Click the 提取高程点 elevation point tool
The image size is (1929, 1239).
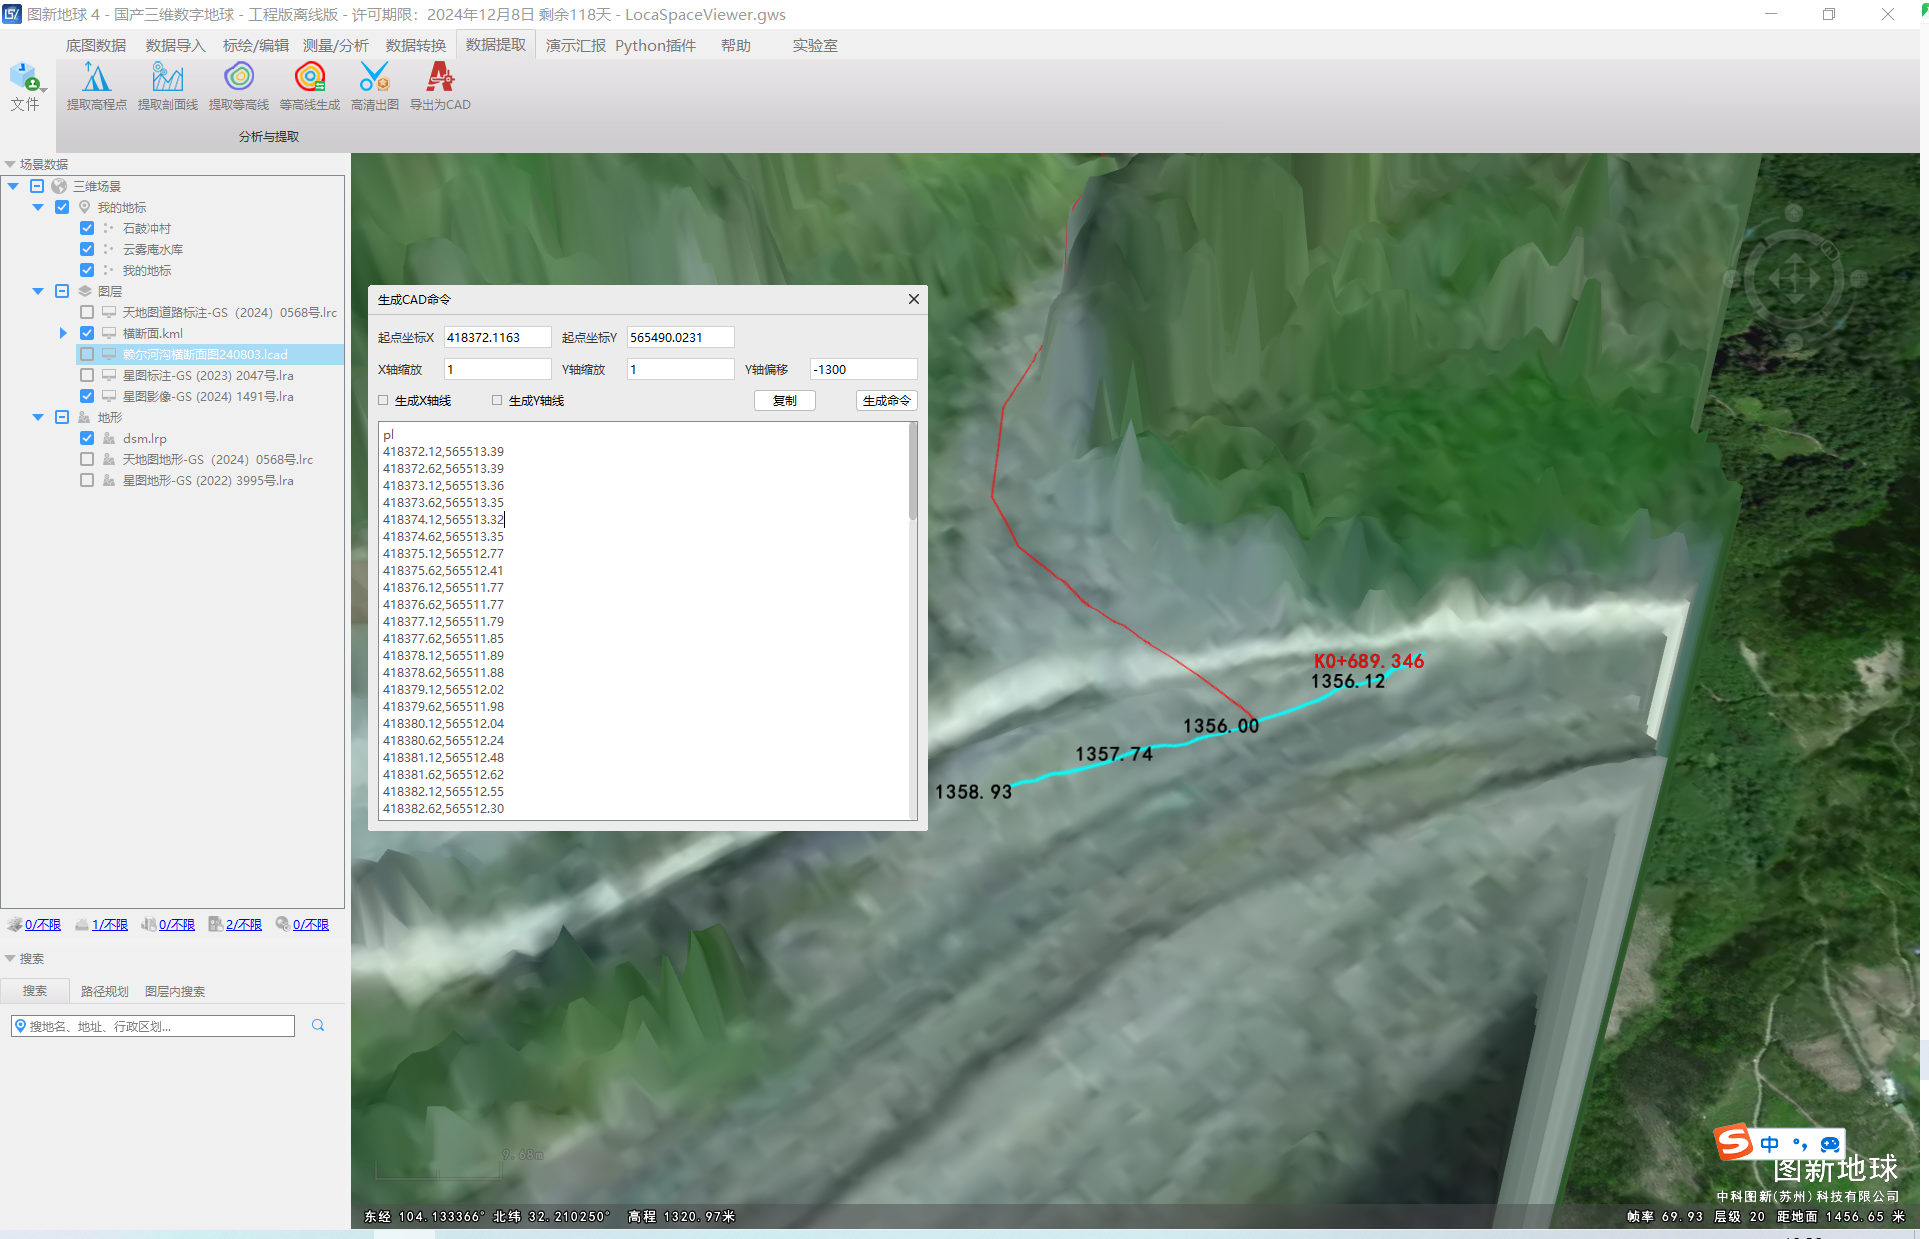[96, 86]
